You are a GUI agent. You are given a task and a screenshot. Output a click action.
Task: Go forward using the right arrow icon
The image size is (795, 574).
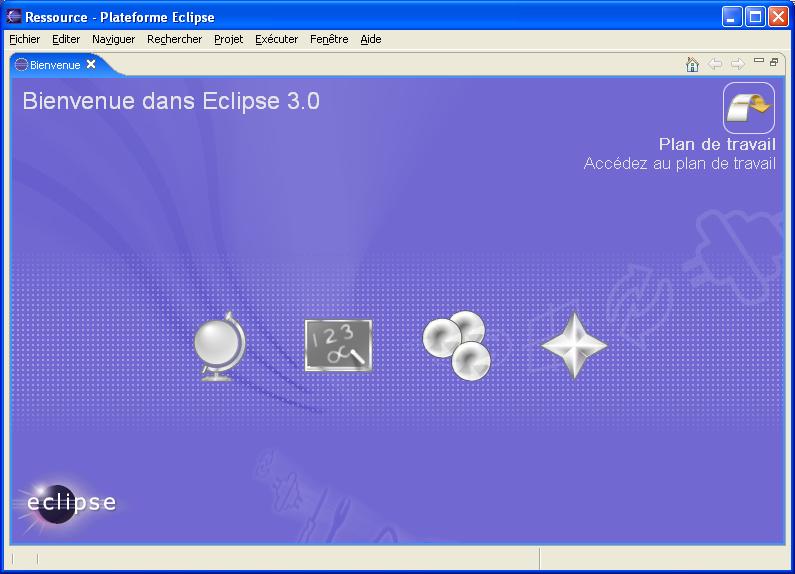738,64
